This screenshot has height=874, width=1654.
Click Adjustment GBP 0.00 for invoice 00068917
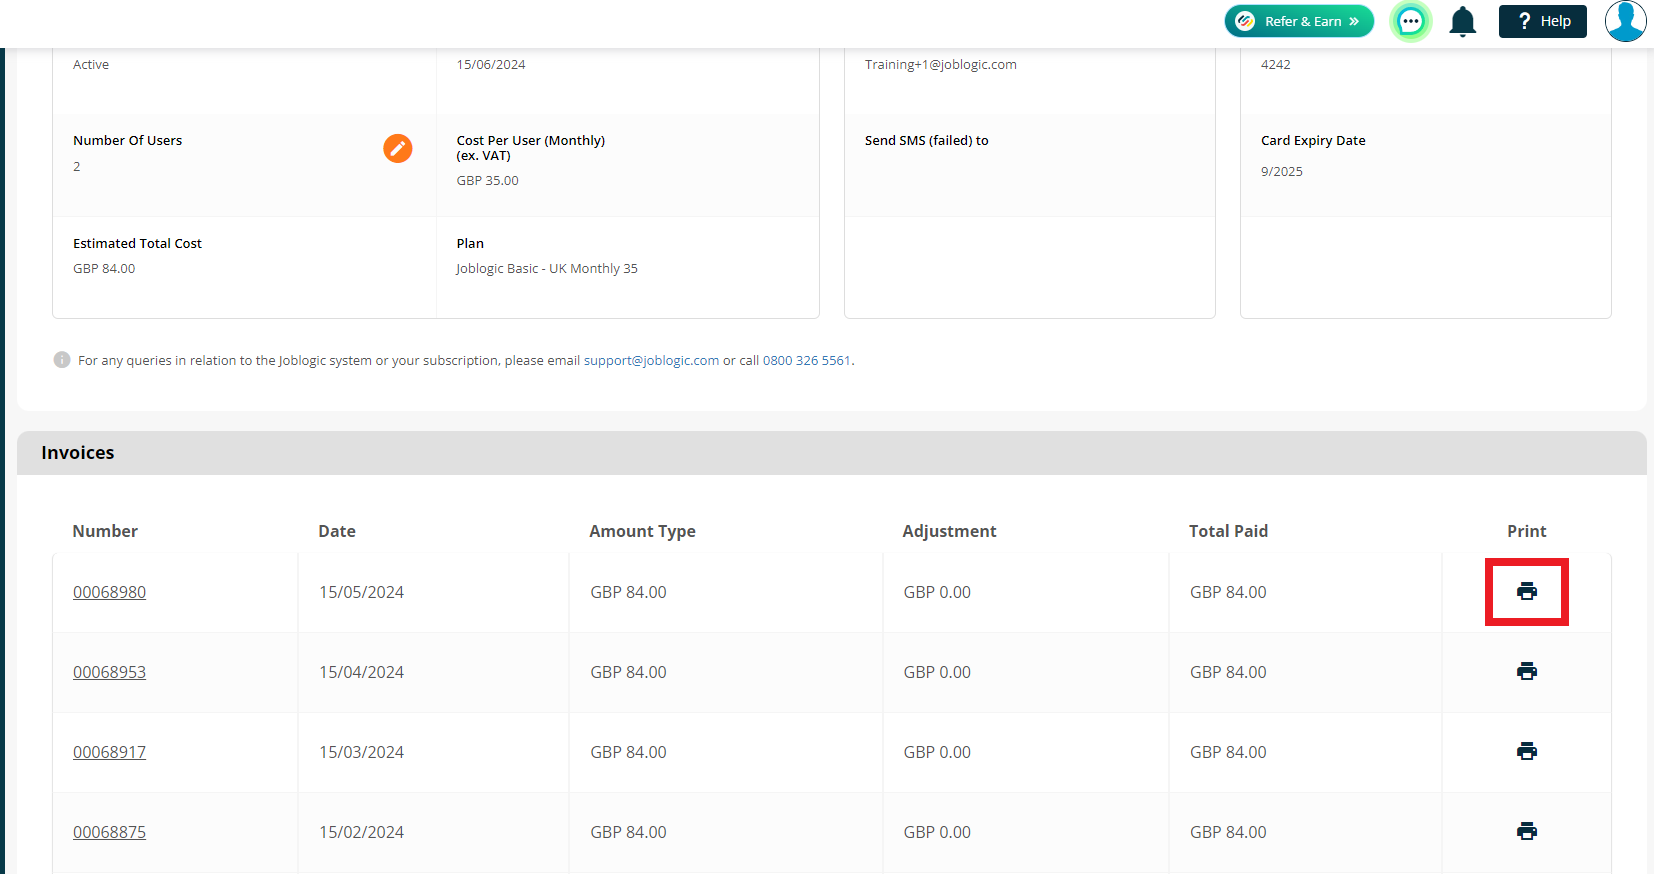(937, 752)
